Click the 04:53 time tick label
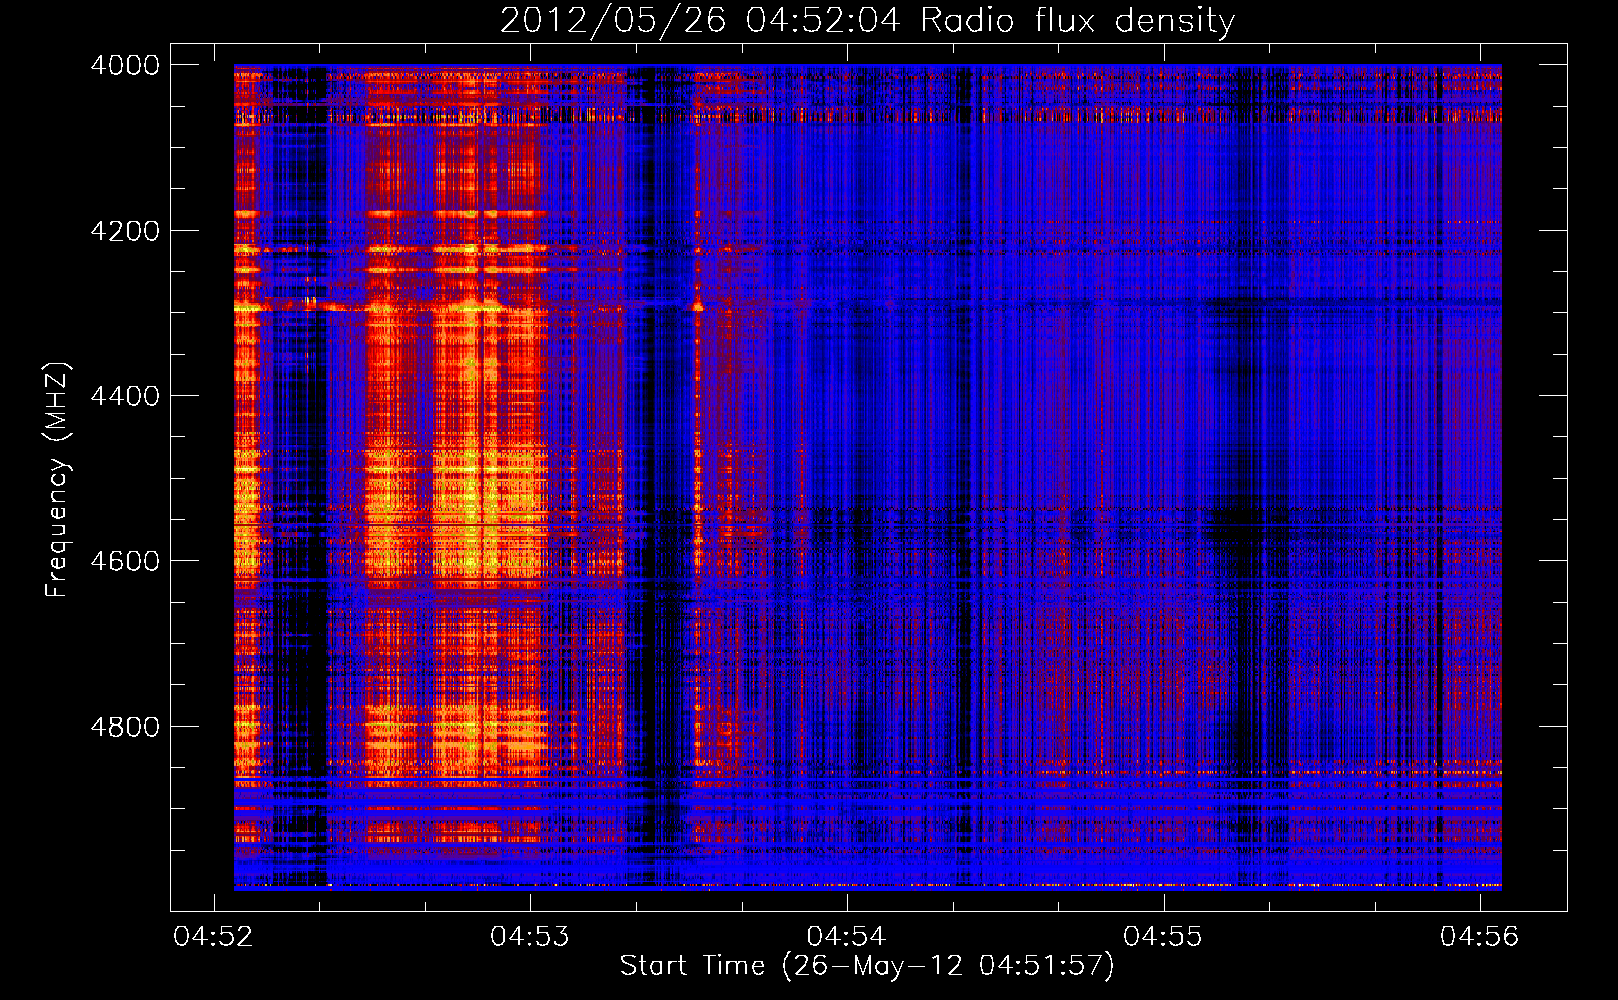The width and height of the screenshot is (1618, 1000). [530, 937]
